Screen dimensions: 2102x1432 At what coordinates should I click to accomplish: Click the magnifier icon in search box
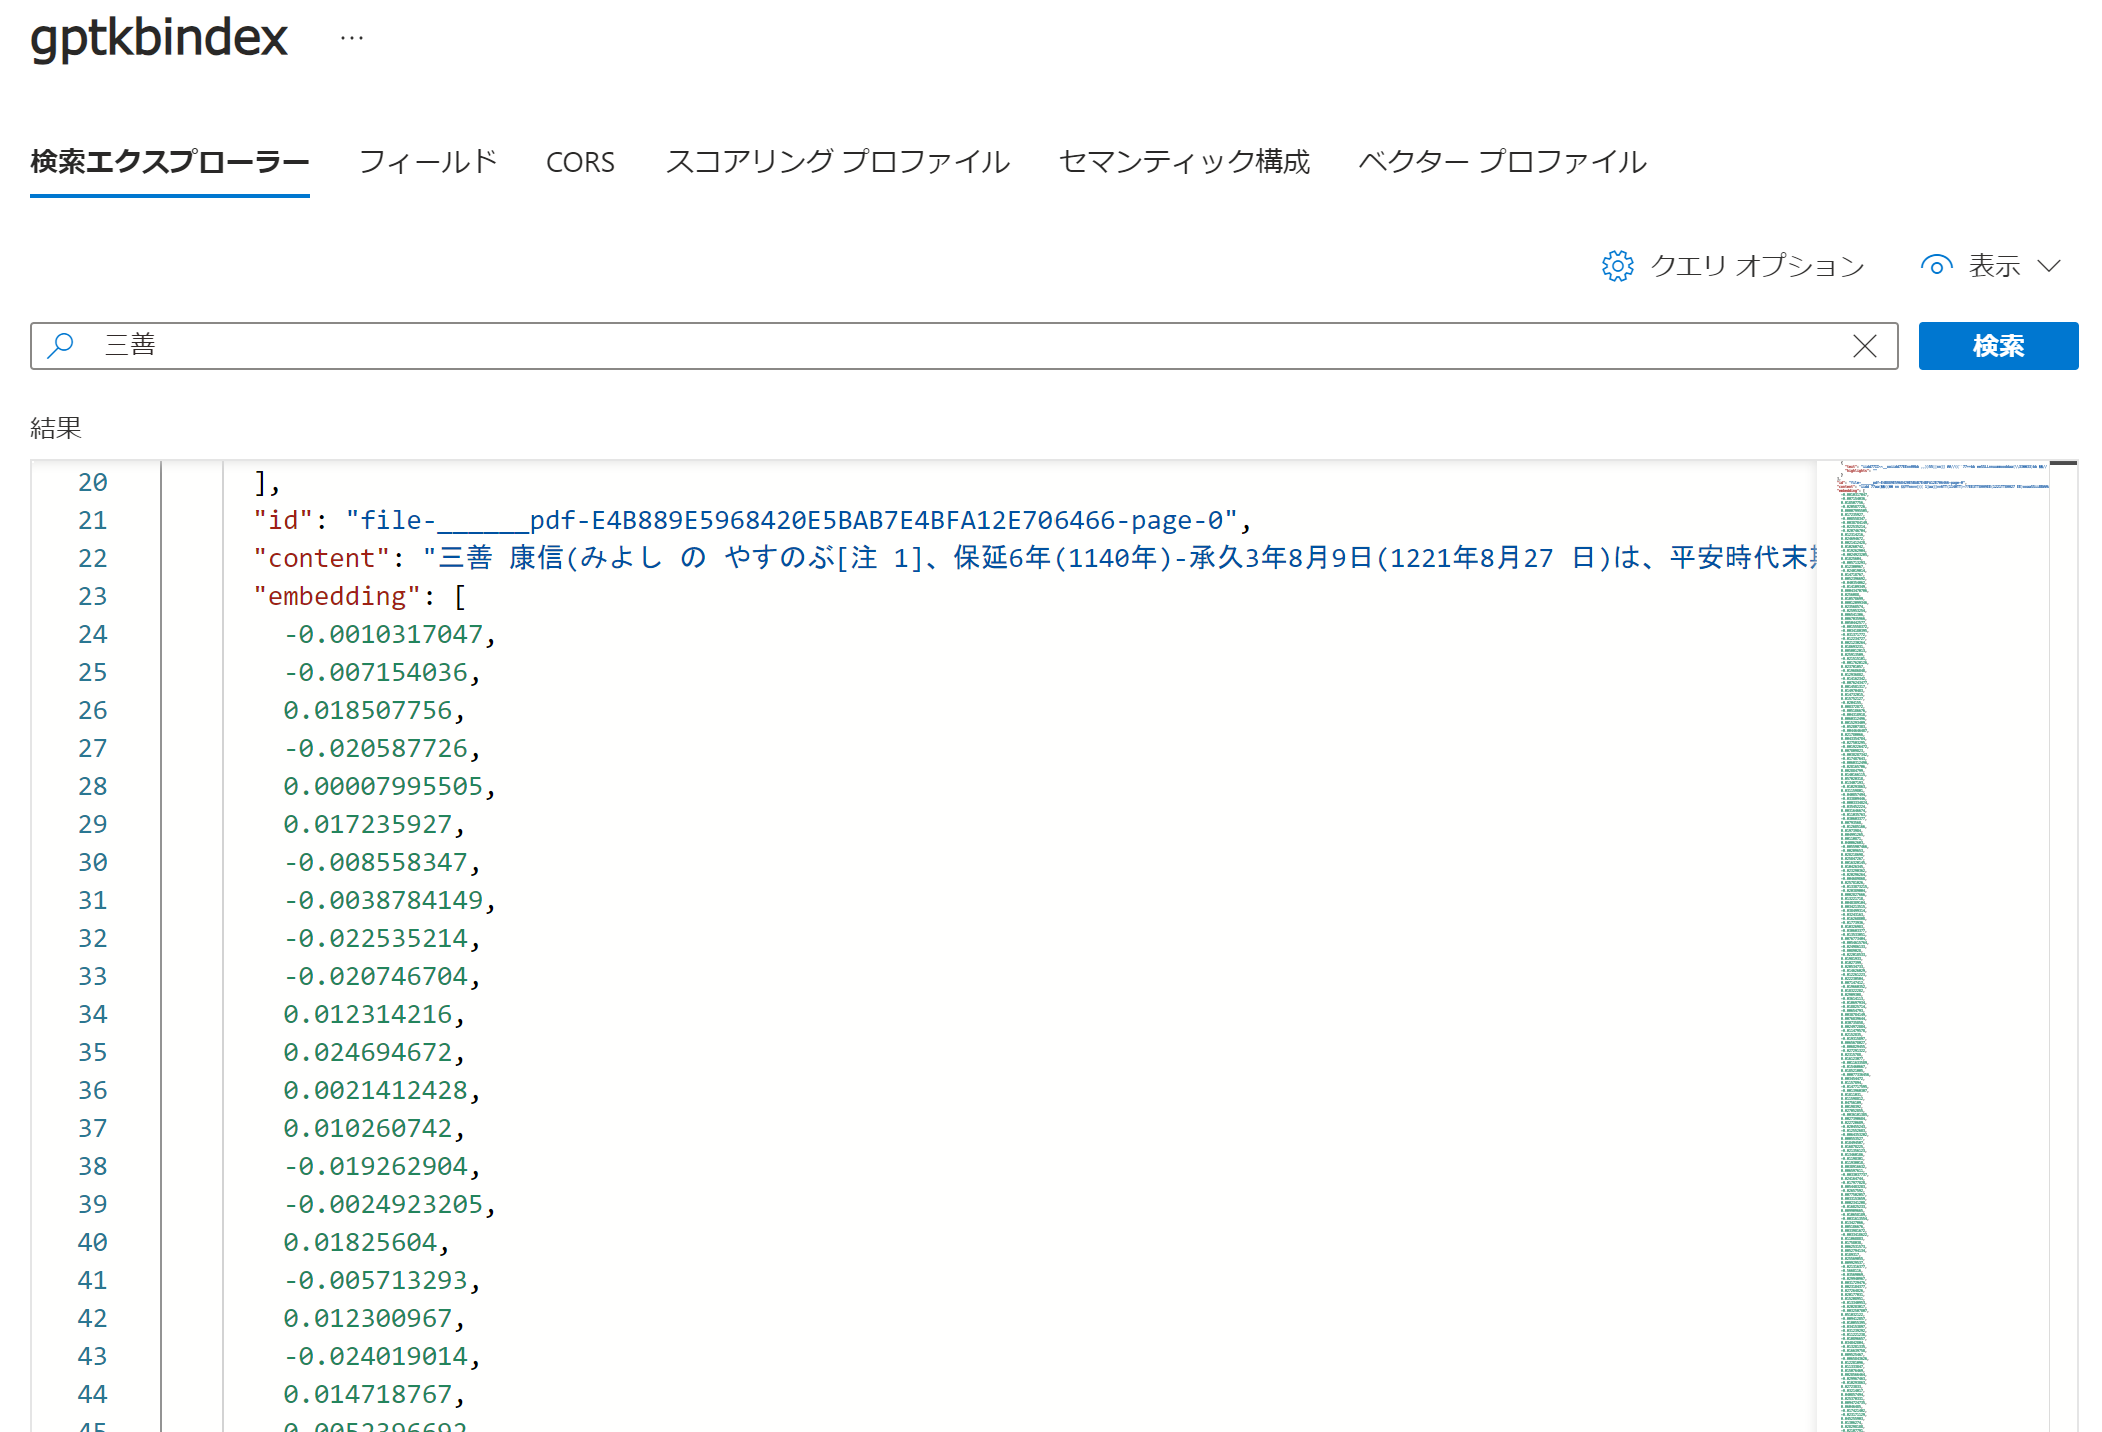coord(61,346)
